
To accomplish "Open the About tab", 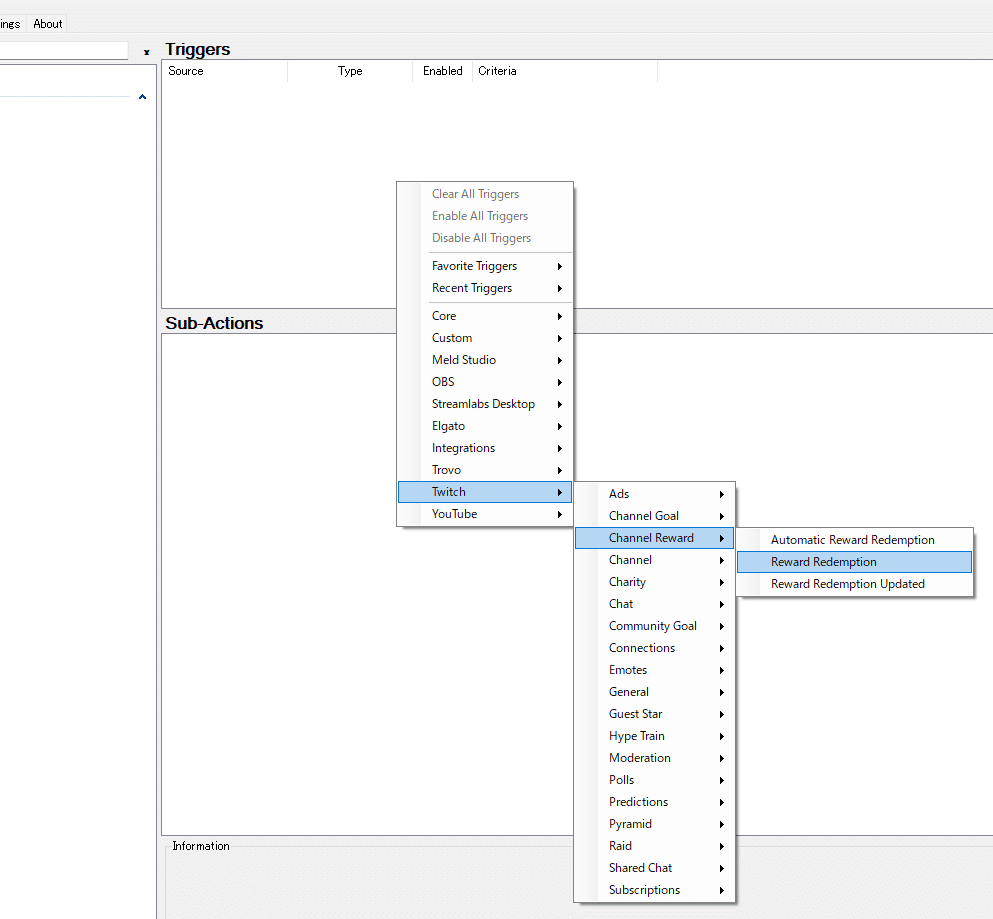I will (x=47, y=24).
